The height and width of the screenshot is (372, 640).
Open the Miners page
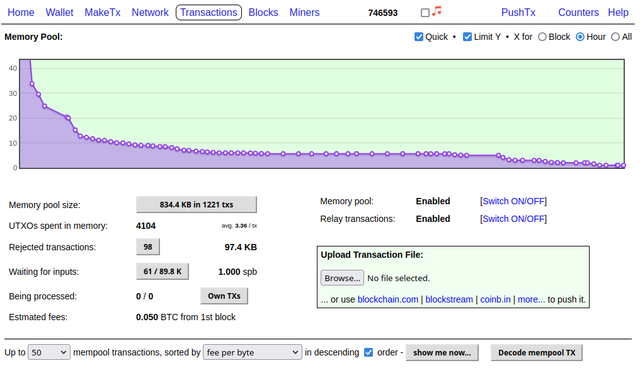(304, 13)
